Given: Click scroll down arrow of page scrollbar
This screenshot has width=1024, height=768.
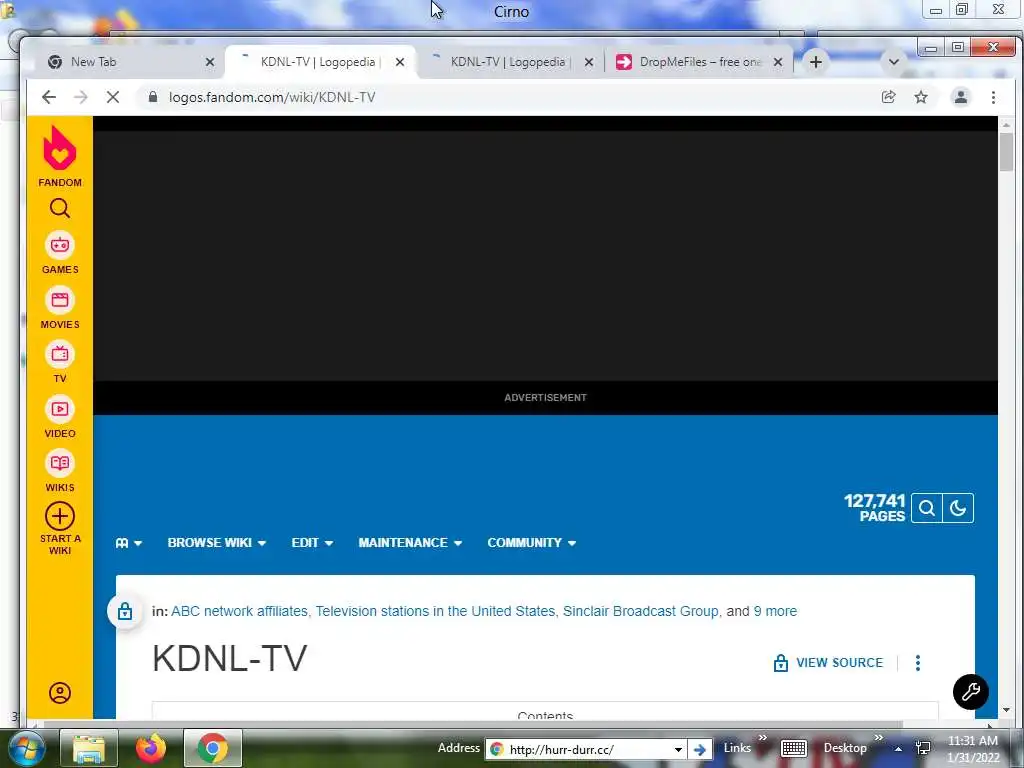Looking at the screenshot, I should tap(1006, 710).
